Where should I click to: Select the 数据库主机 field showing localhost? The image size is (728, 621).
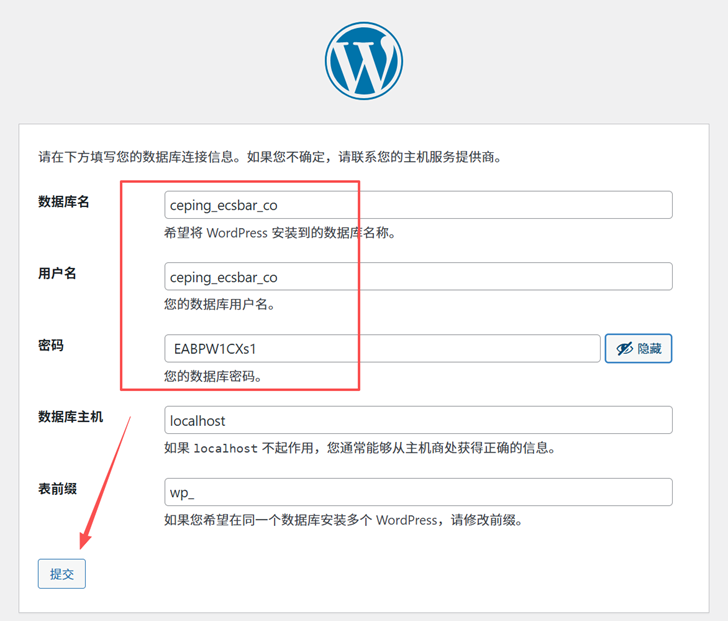click(x=418, y=420)
